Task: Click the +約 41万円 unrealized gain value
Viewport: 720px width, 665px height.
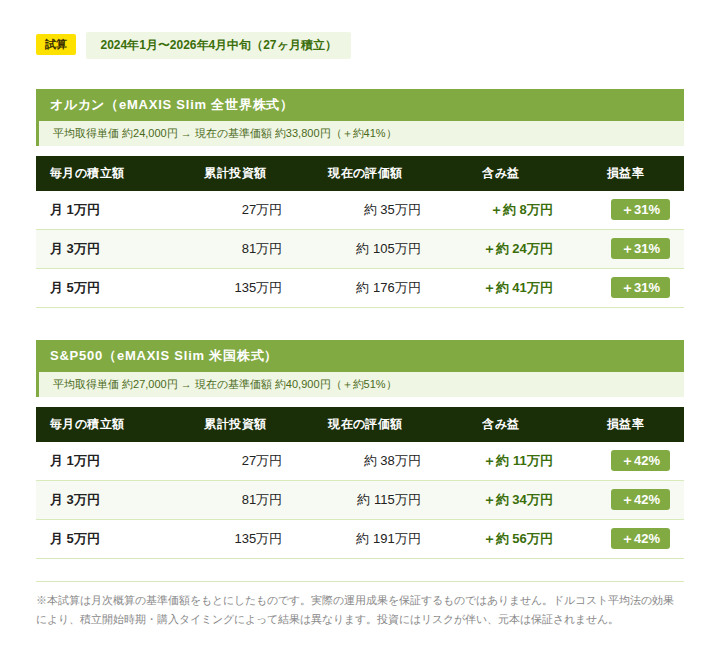Action: pyautogui.click(x=518, y=288)
